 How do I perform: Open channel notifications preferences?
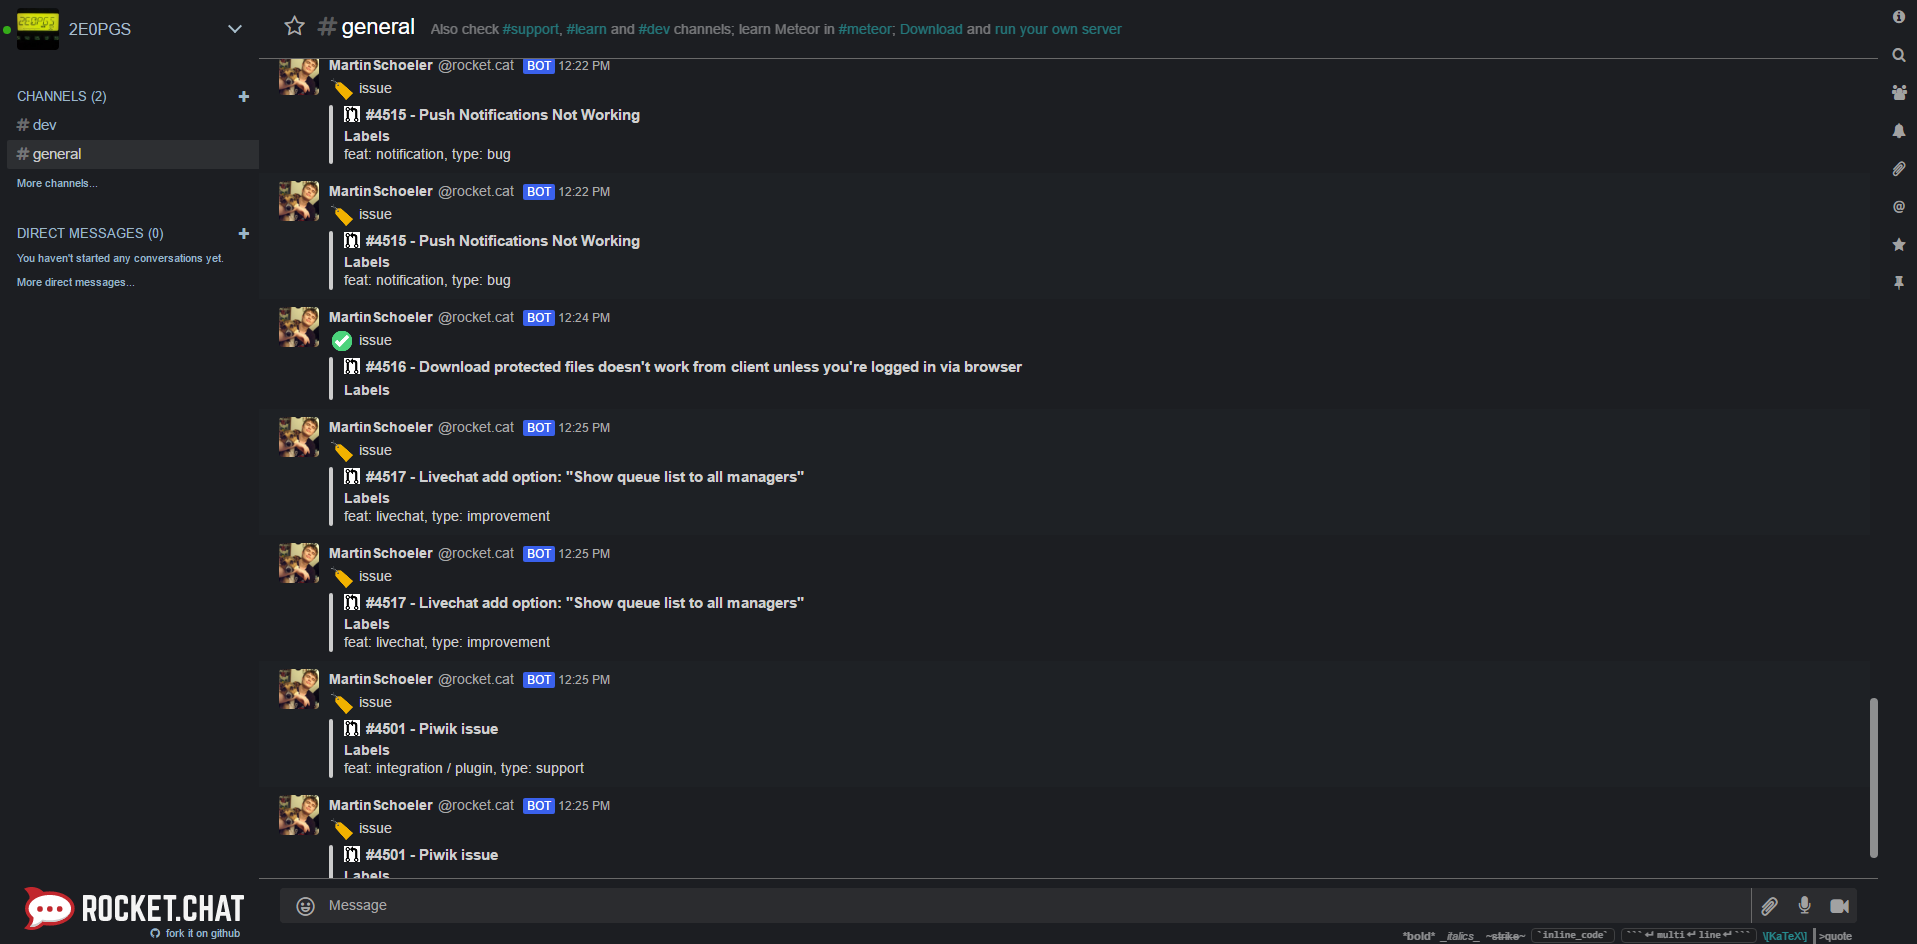pos(1899,131)
